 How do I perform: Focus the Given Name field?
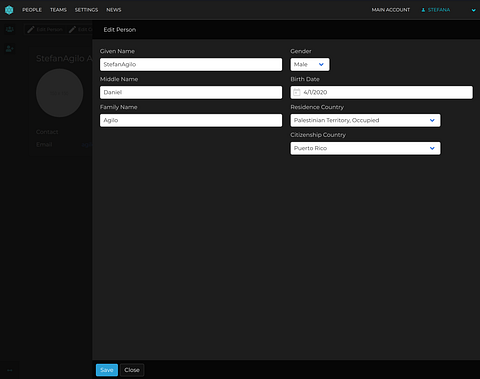(x=191, y=64)
